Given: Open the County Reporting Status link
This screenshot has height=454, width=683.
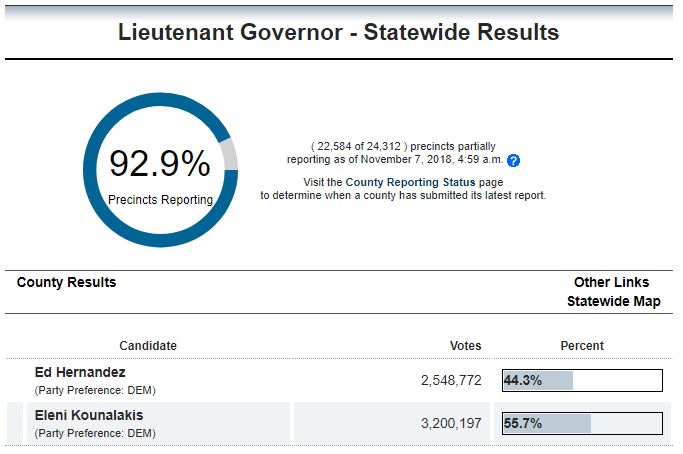Looking at the screenshot, I should tap(410, 182).
